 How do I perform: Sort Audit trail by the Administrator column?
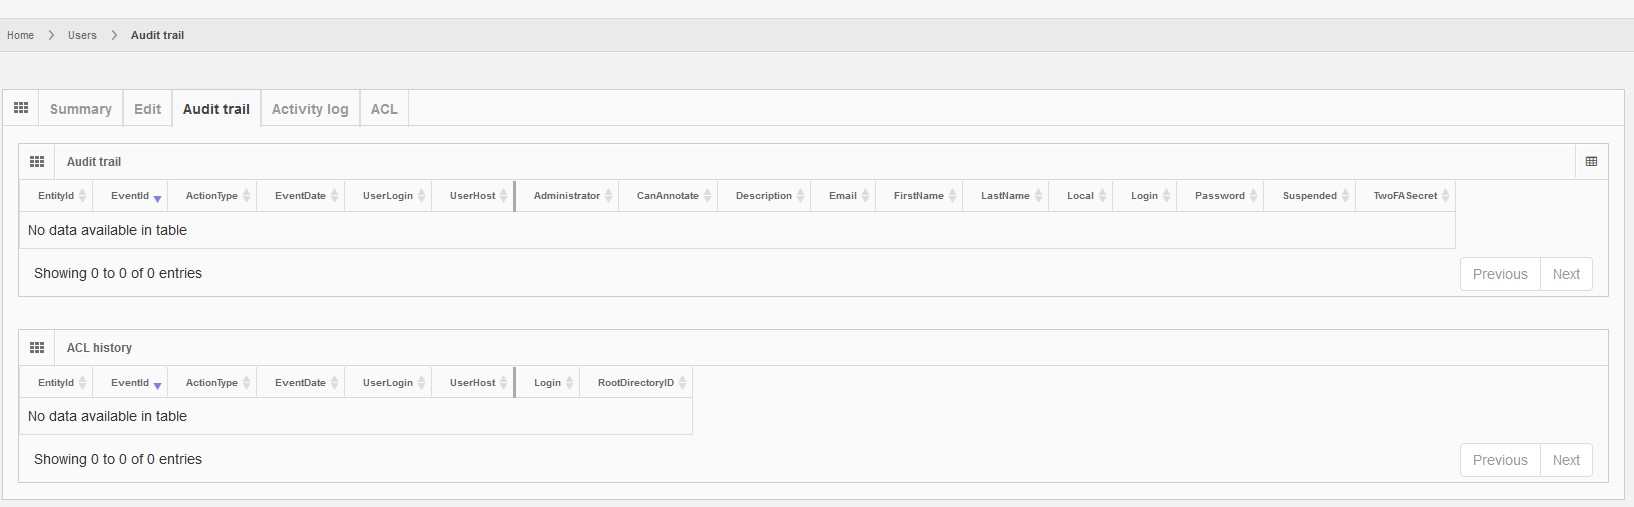pyautogui.click(x=567, y=196)
